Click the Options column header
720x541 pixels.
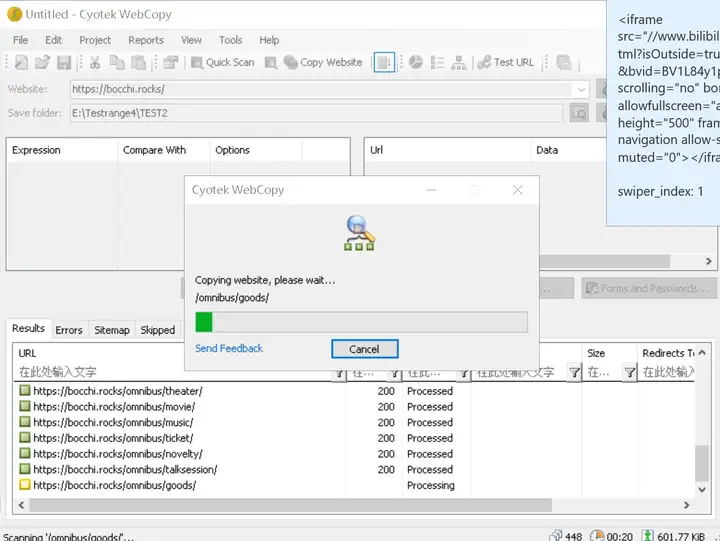click(x=256, y=150)
